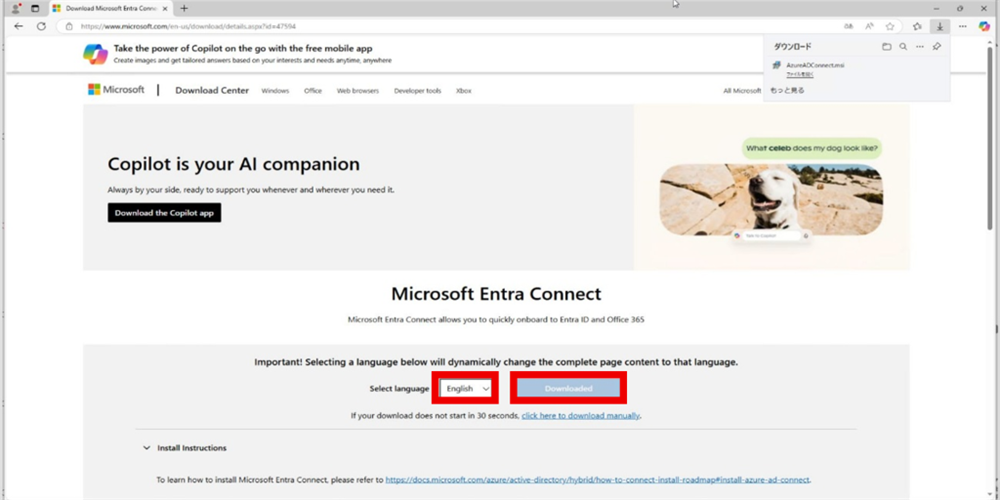This screenshot has height=500, width=1000.
Task: Add page to favorites star icon
Action: pos(889,26)
